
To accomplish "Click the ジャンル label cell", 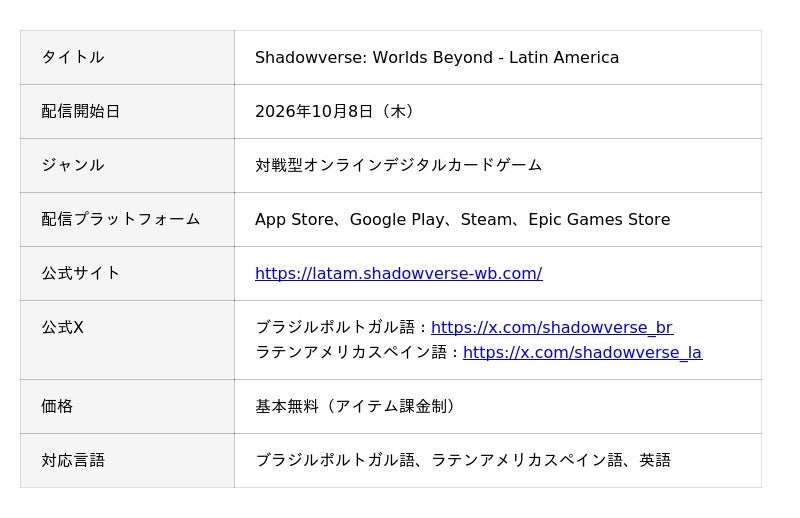I will tap(128, 166).
